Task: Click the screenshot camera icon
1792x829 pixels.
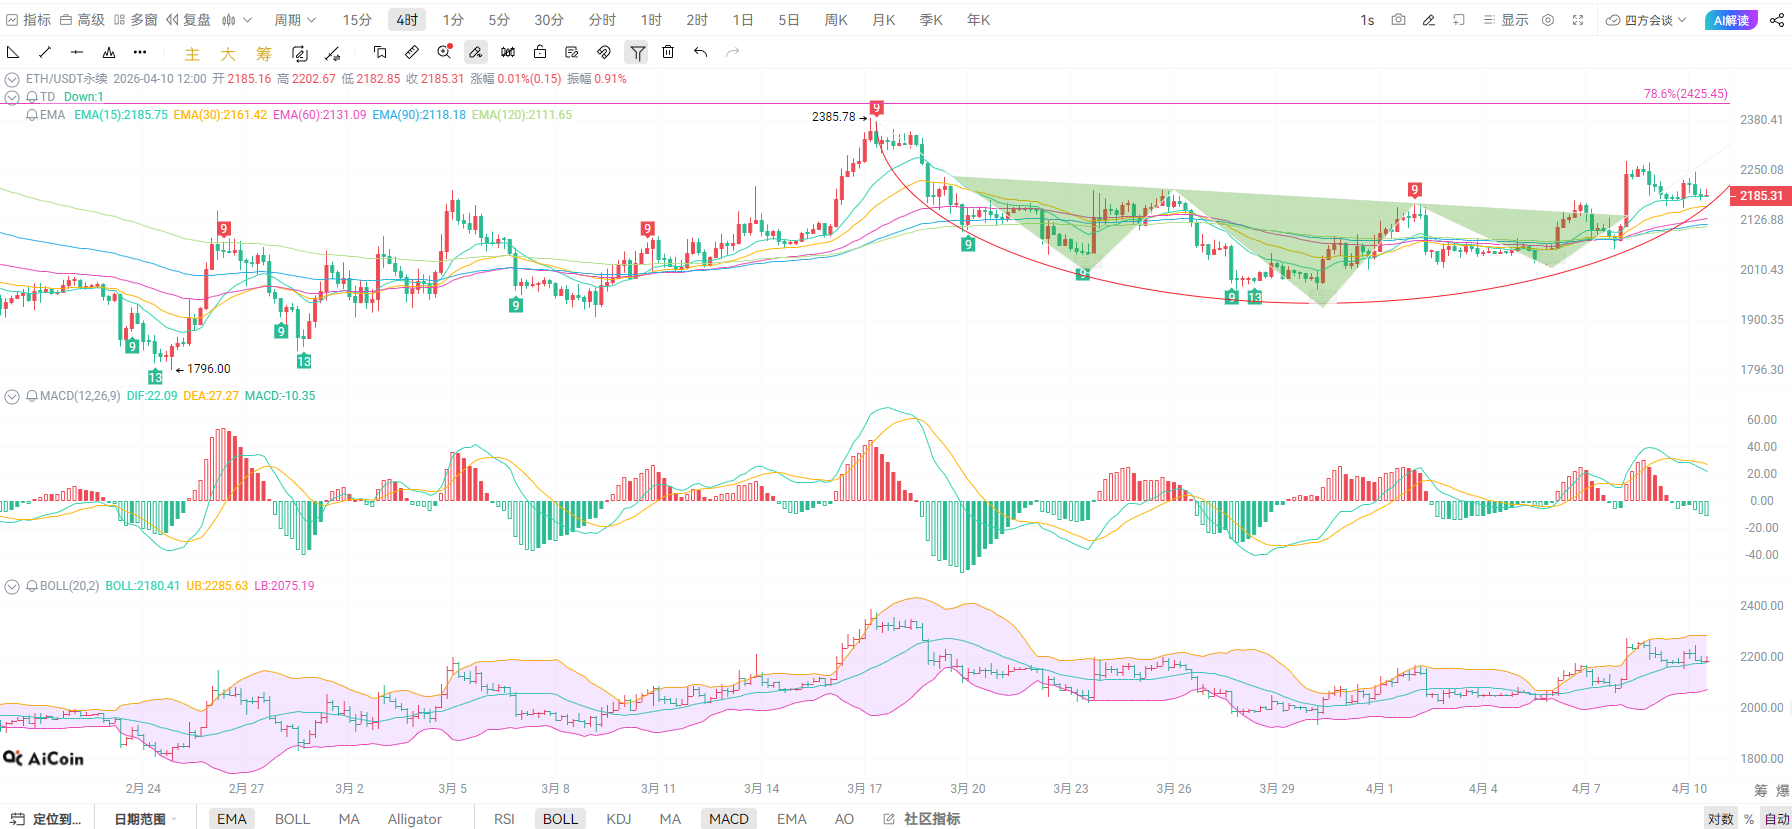Action: coord(1398,20)
